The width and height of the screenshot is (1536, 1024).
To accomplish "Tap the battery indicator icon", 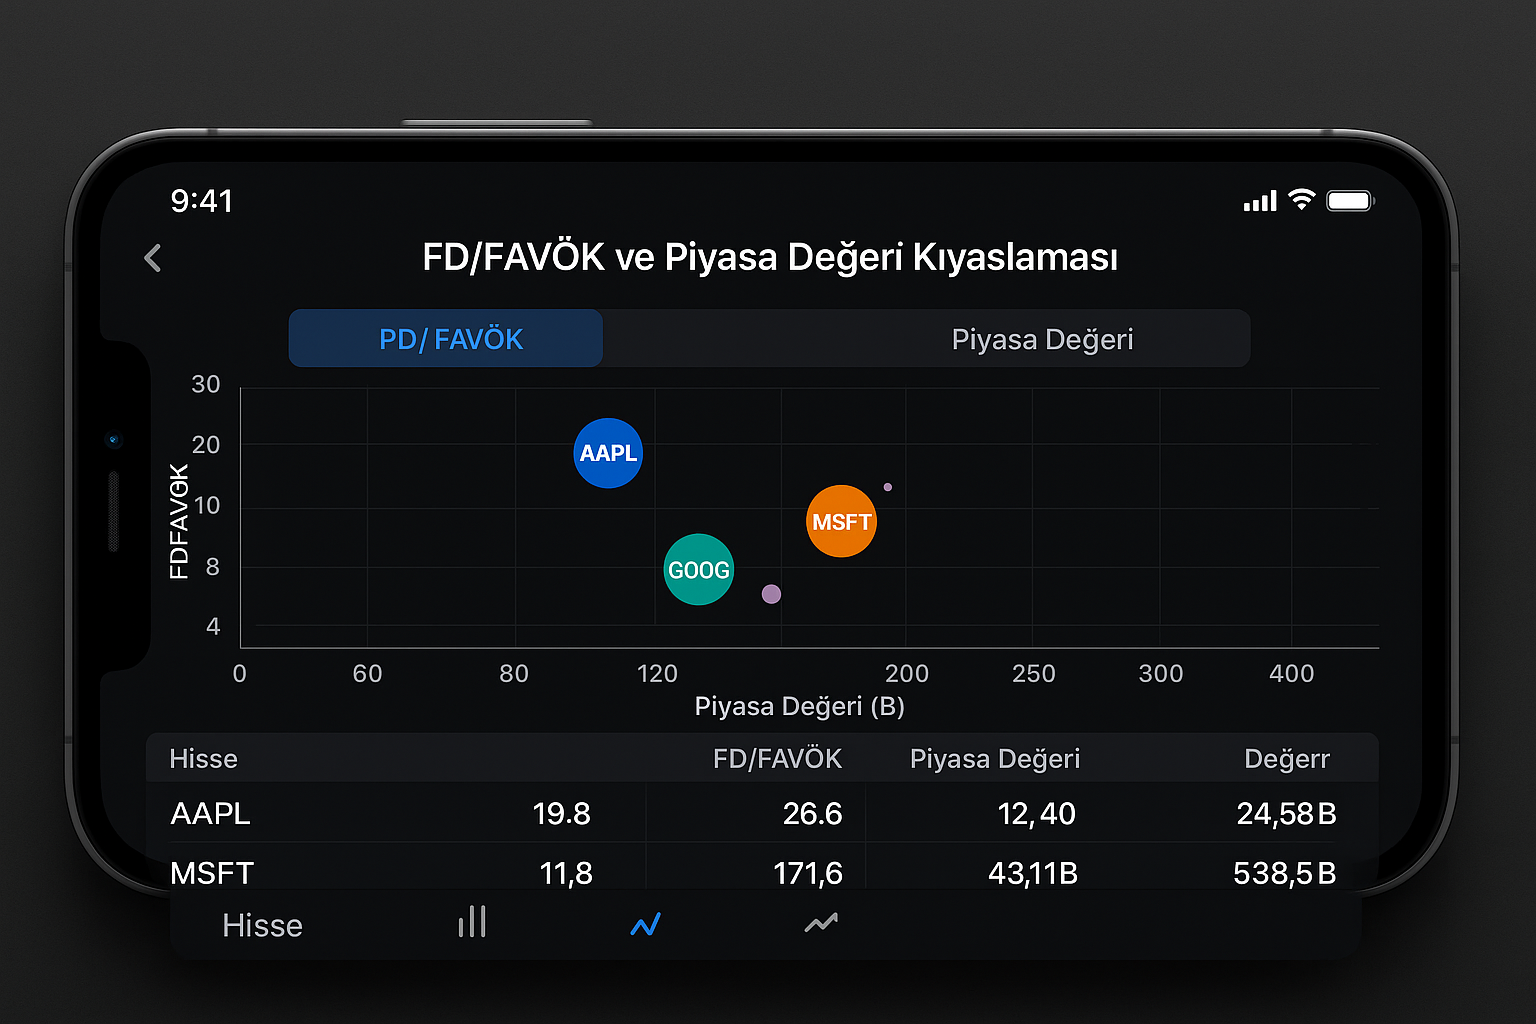I will [x=1350, y=201].
